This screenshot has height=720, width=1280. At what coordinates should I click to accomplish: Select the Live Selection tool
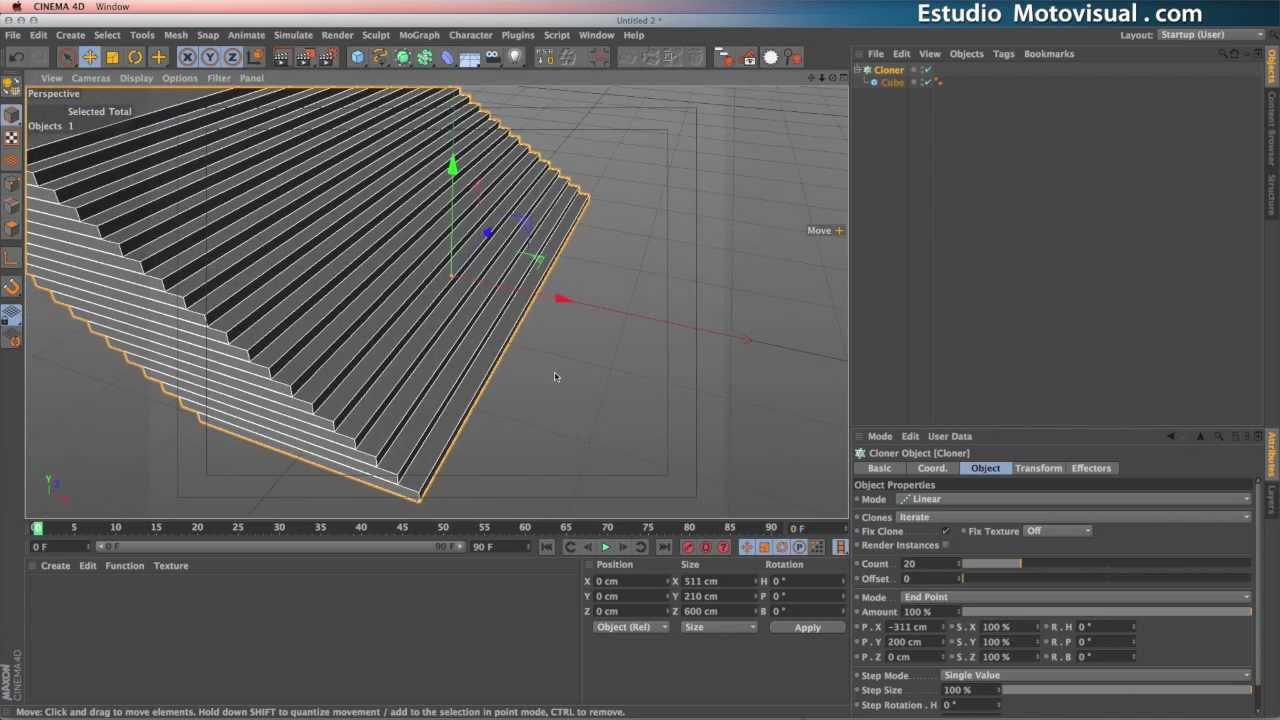(66, 57)
